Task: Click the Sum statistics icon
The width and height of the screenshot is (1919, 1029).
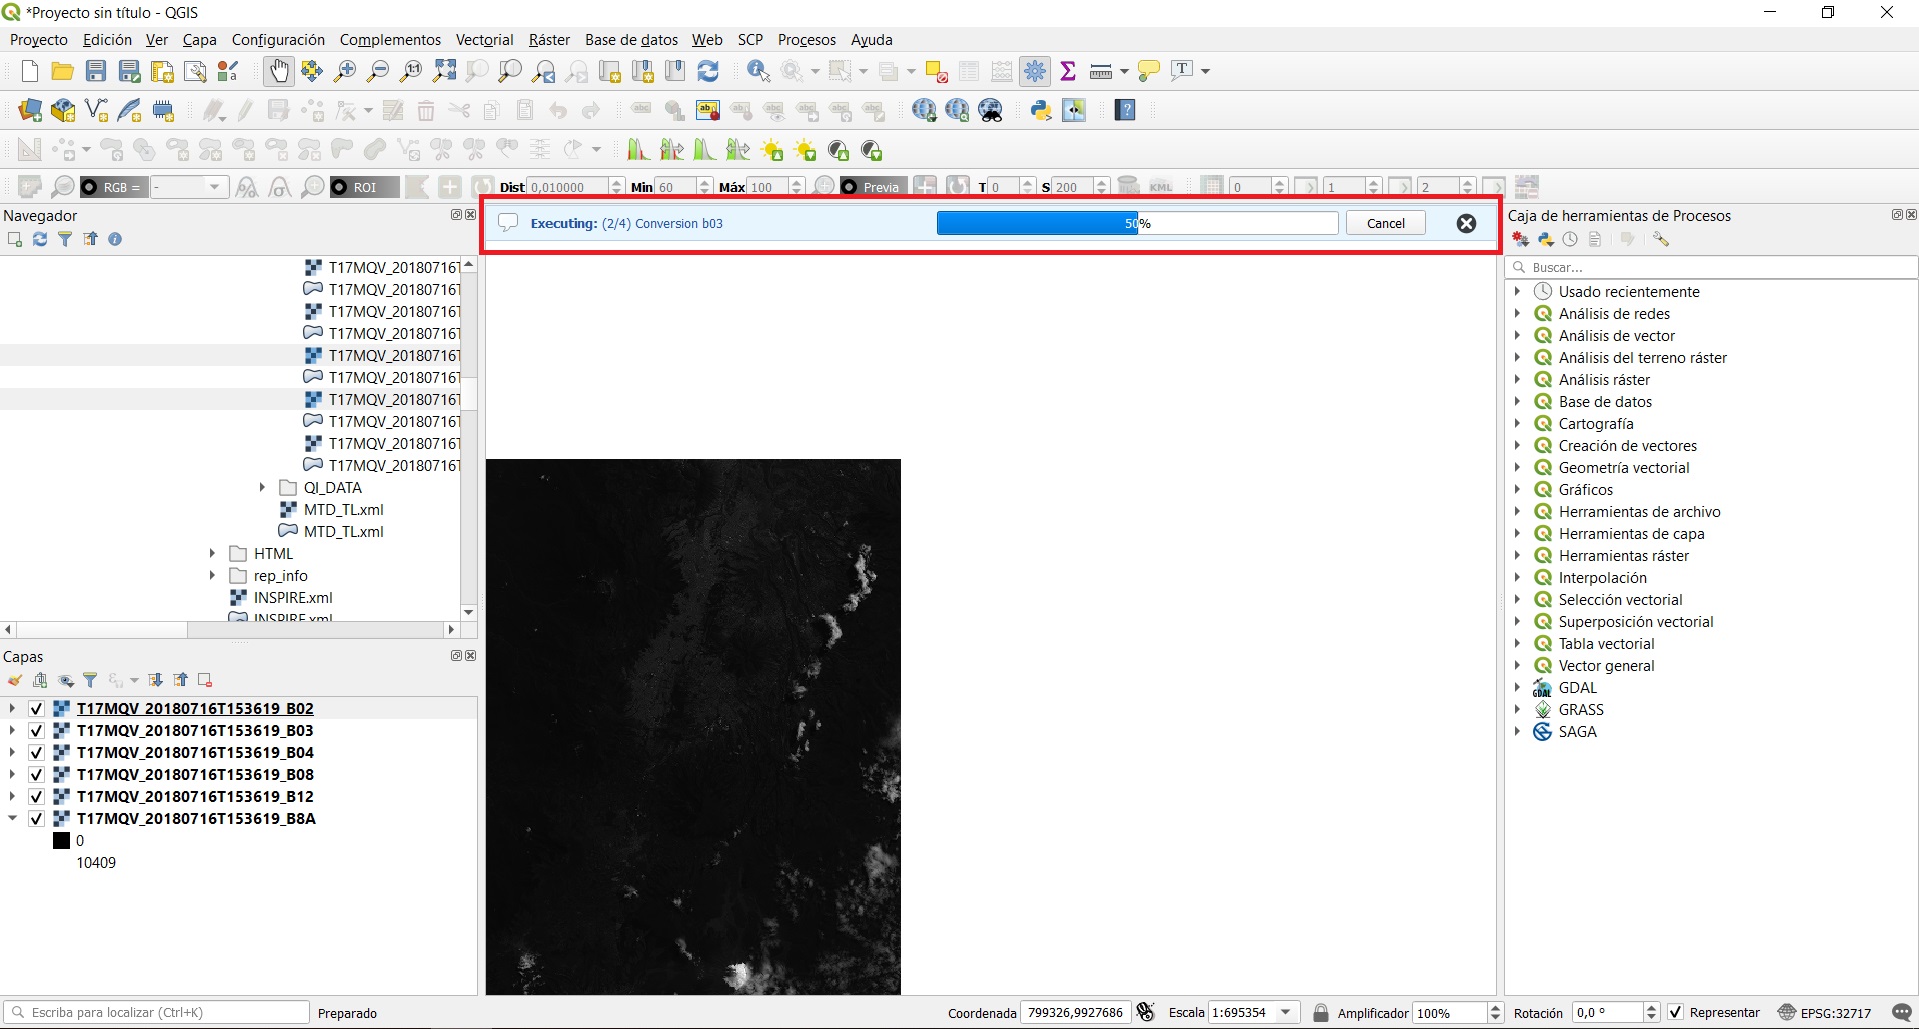Action: click(1068, 71)
